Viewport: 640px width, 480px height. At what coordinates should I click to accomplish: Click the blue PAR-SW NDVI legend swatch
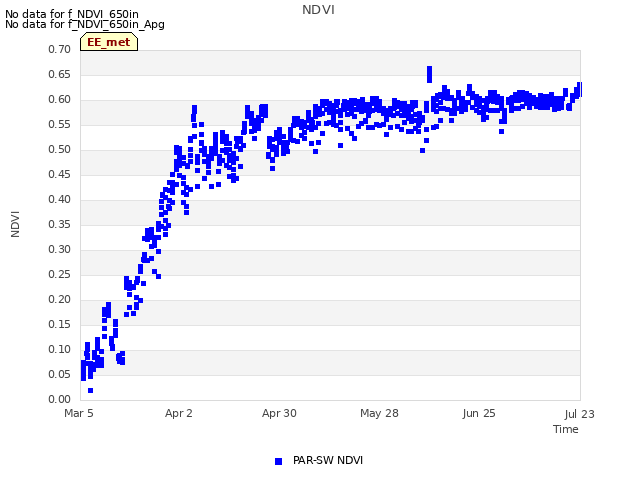click(278, 461)
